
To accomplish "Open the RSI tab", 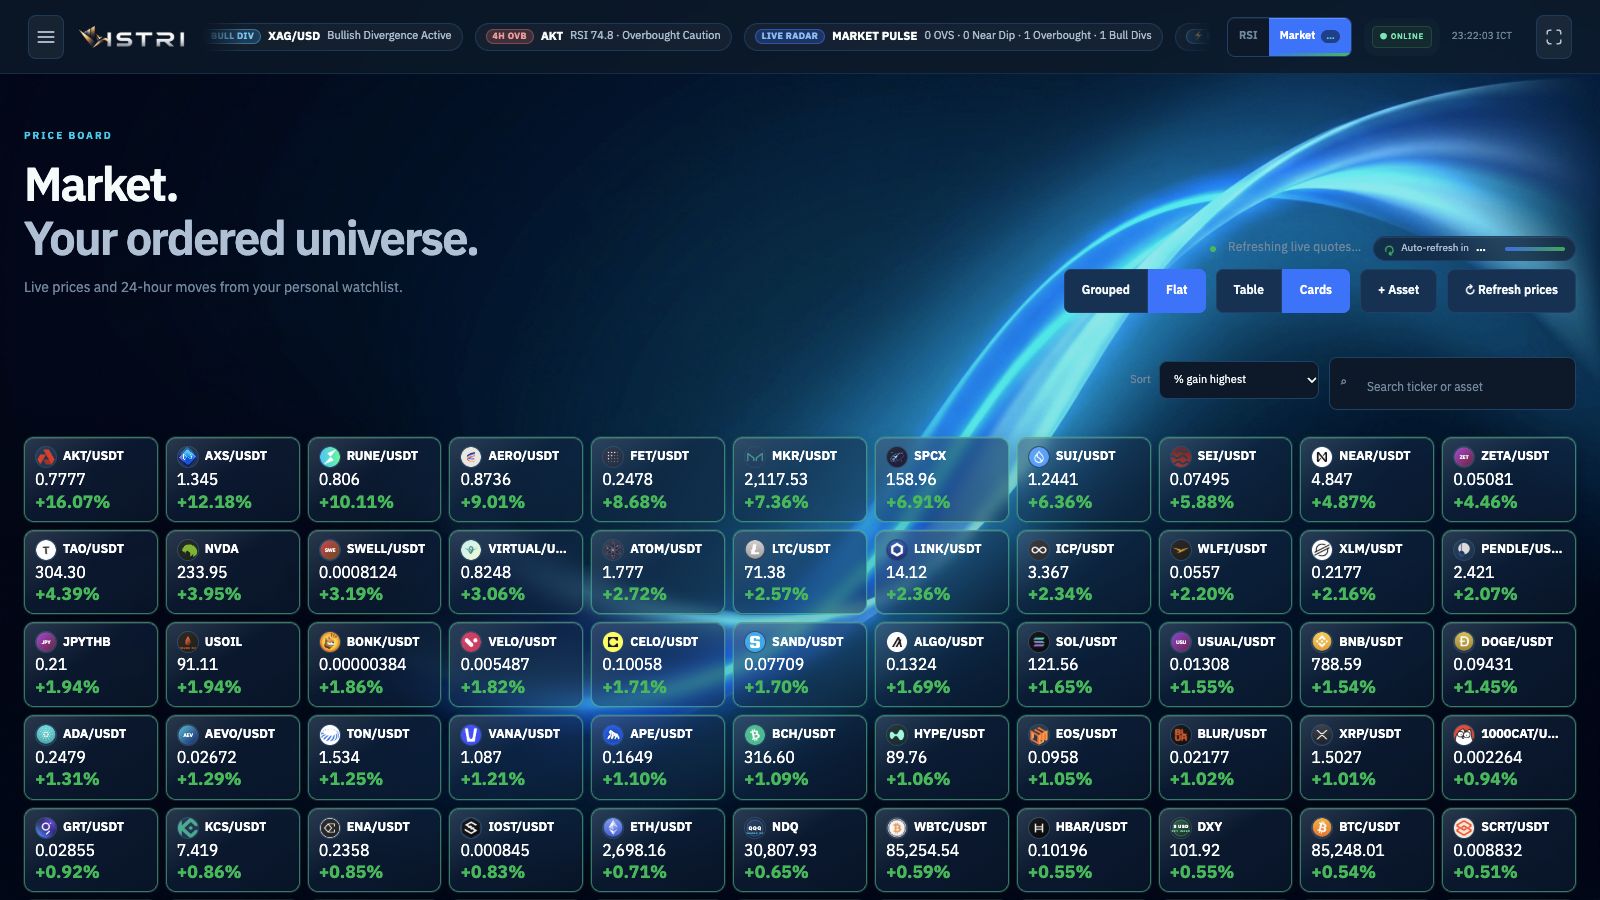I will point(1248,36).
